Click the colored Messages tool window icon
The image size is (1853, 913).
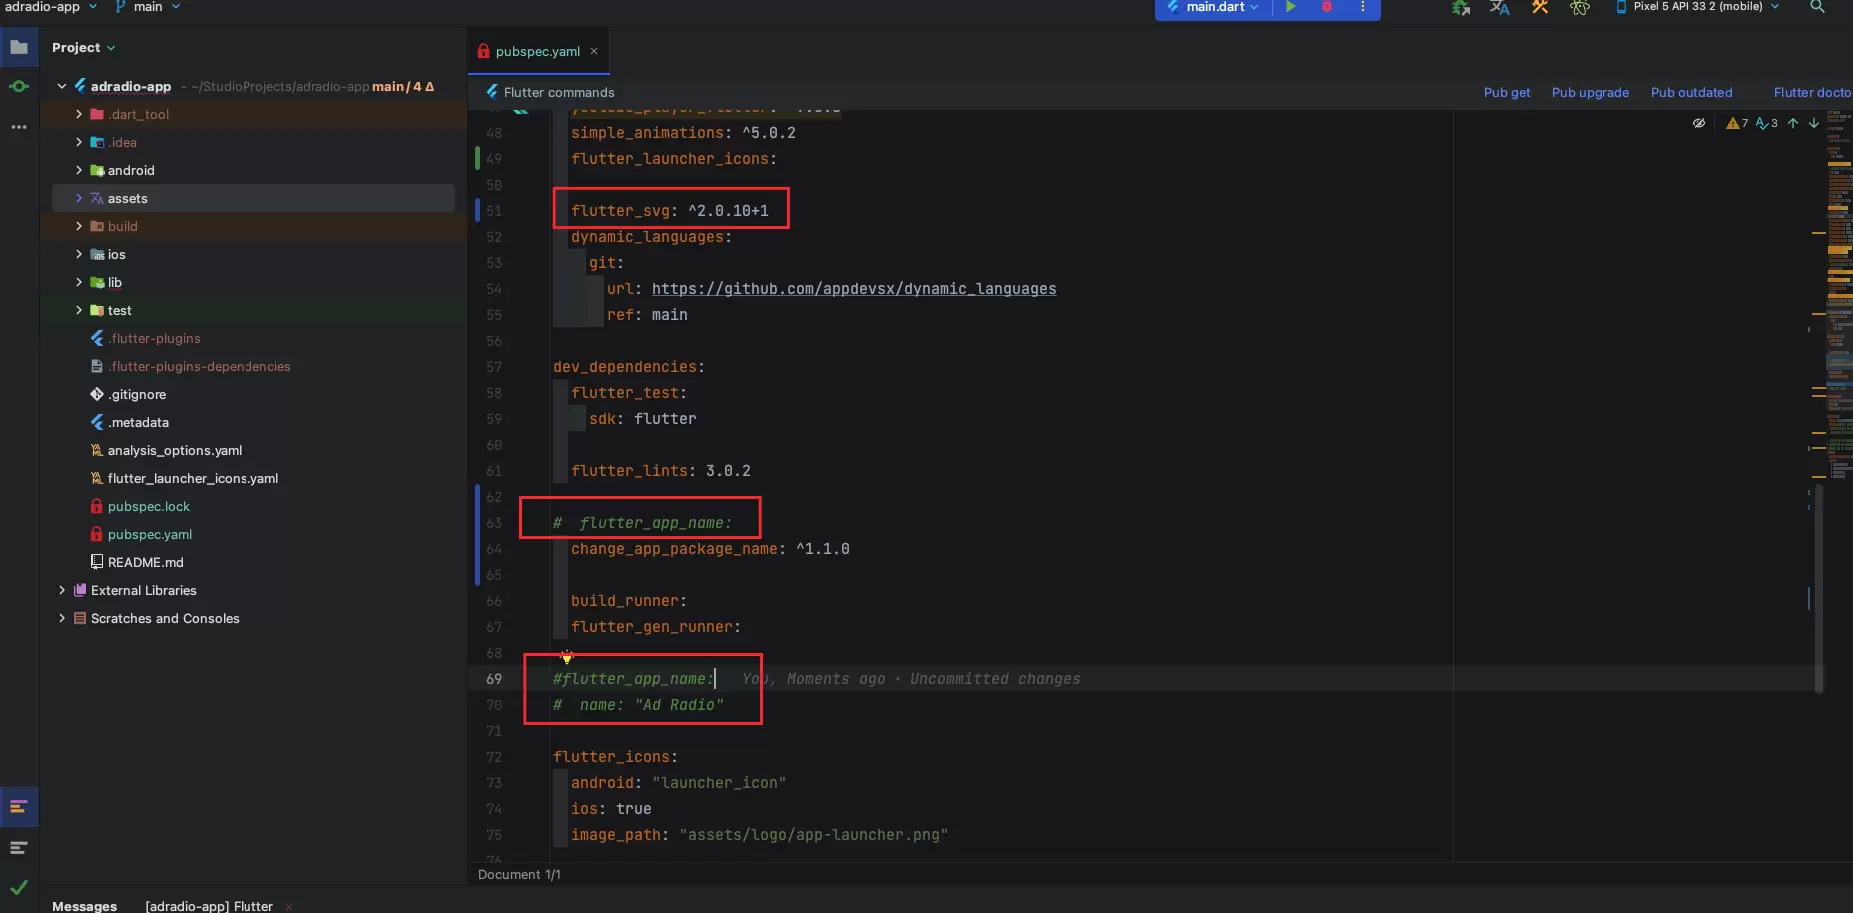tap(19, 807)
